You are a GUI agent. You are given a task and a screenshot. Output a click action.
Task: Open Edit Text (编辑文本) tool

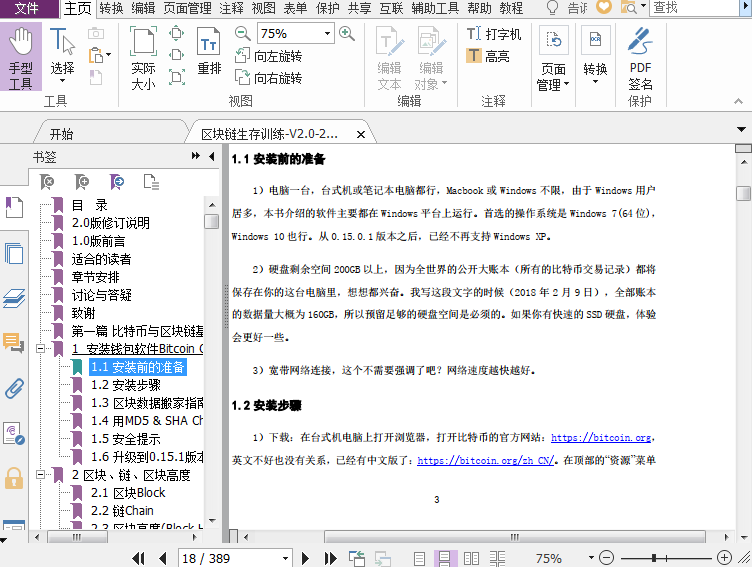click(389, 58)
